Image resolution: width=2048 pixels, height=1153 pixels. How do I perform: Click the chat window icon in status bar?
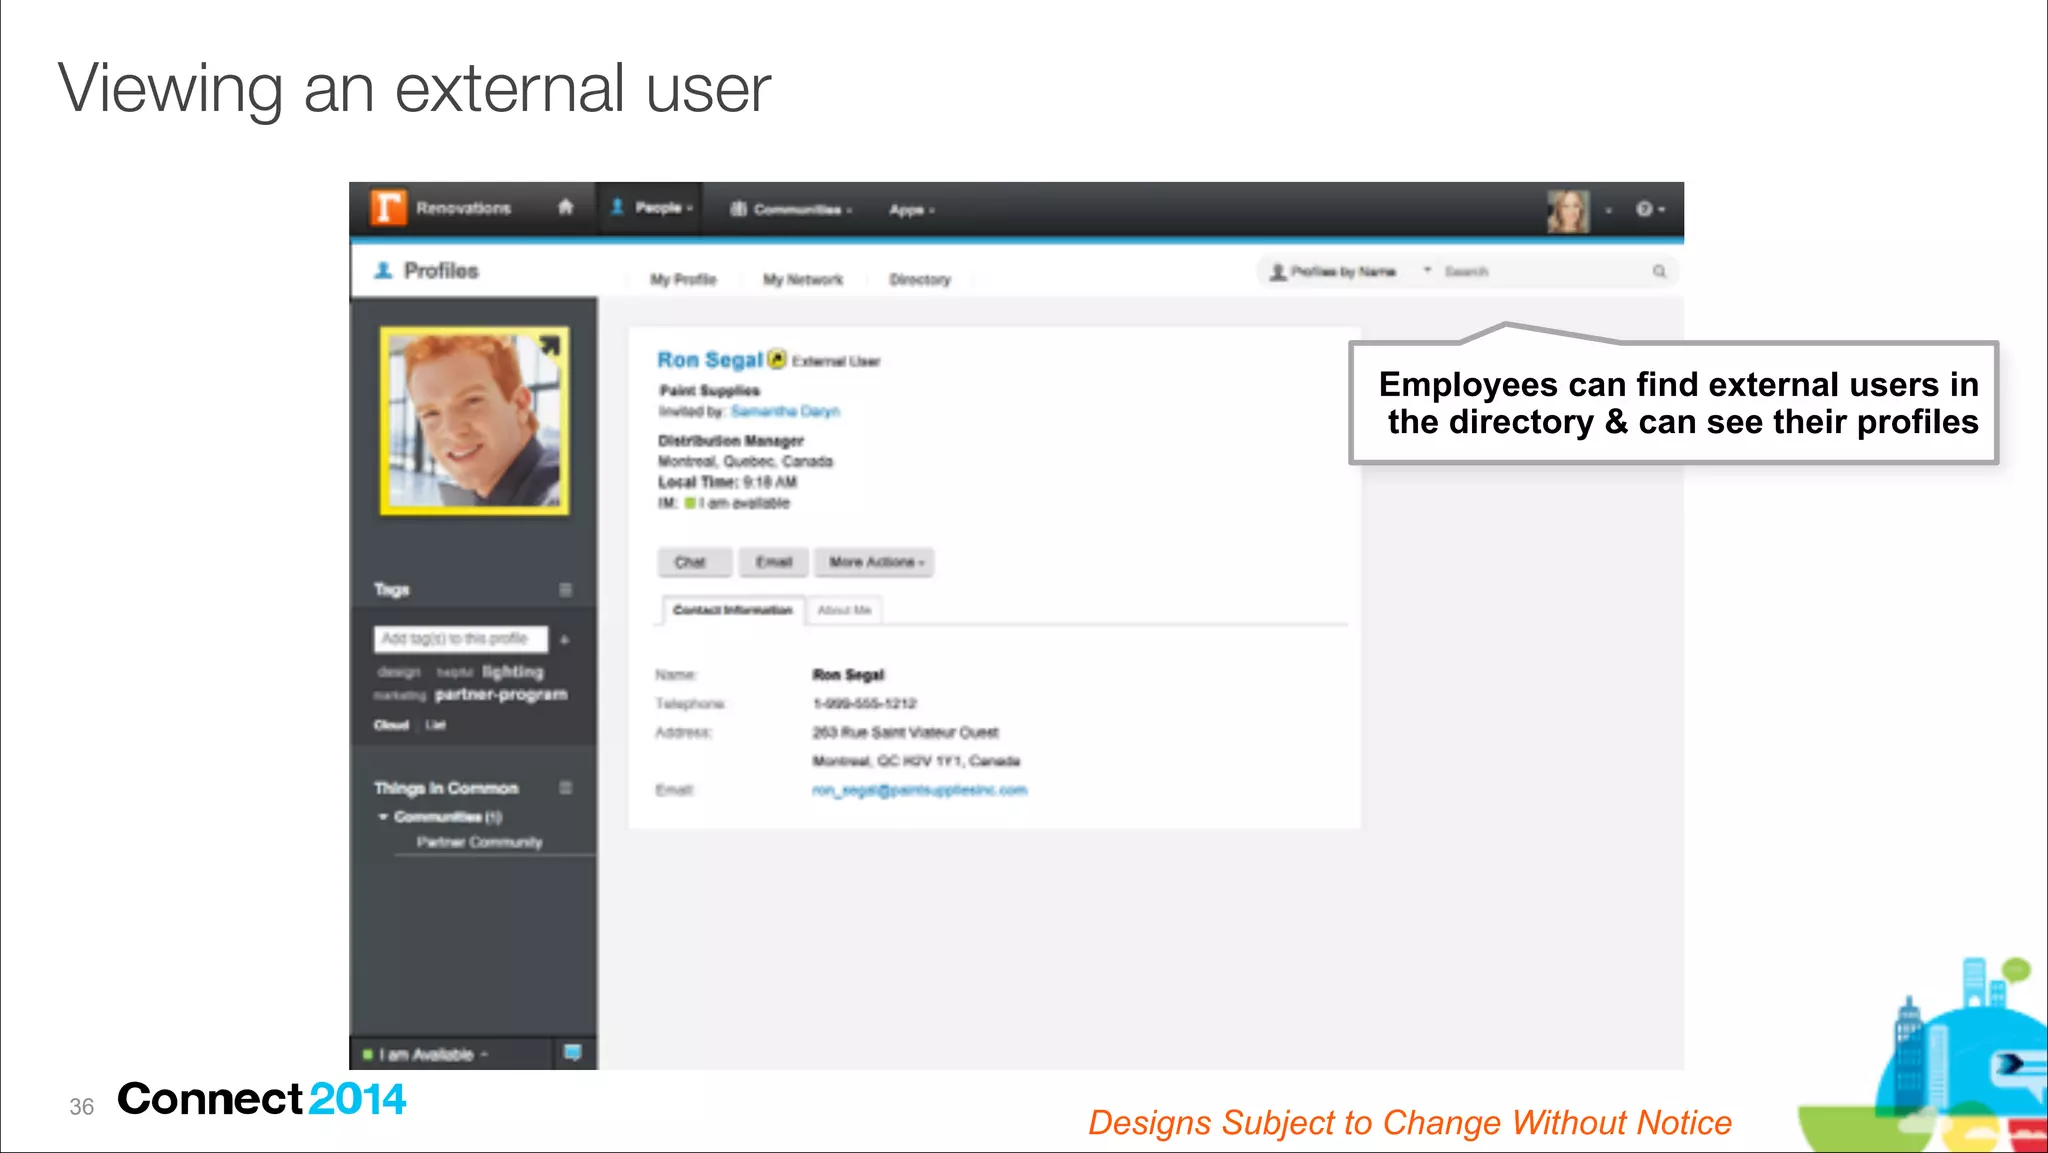[x=572, y=1053]
